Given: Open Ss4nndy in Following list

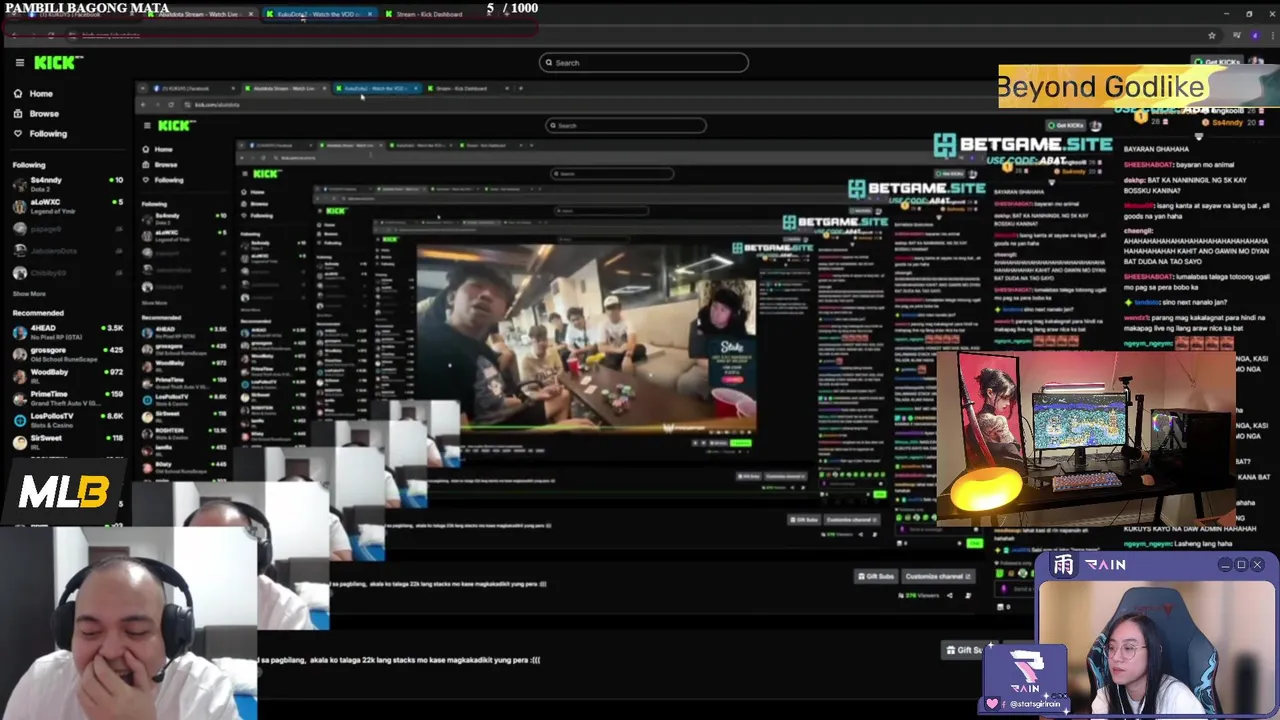Looking at the screenshot, I should point(67,184).
